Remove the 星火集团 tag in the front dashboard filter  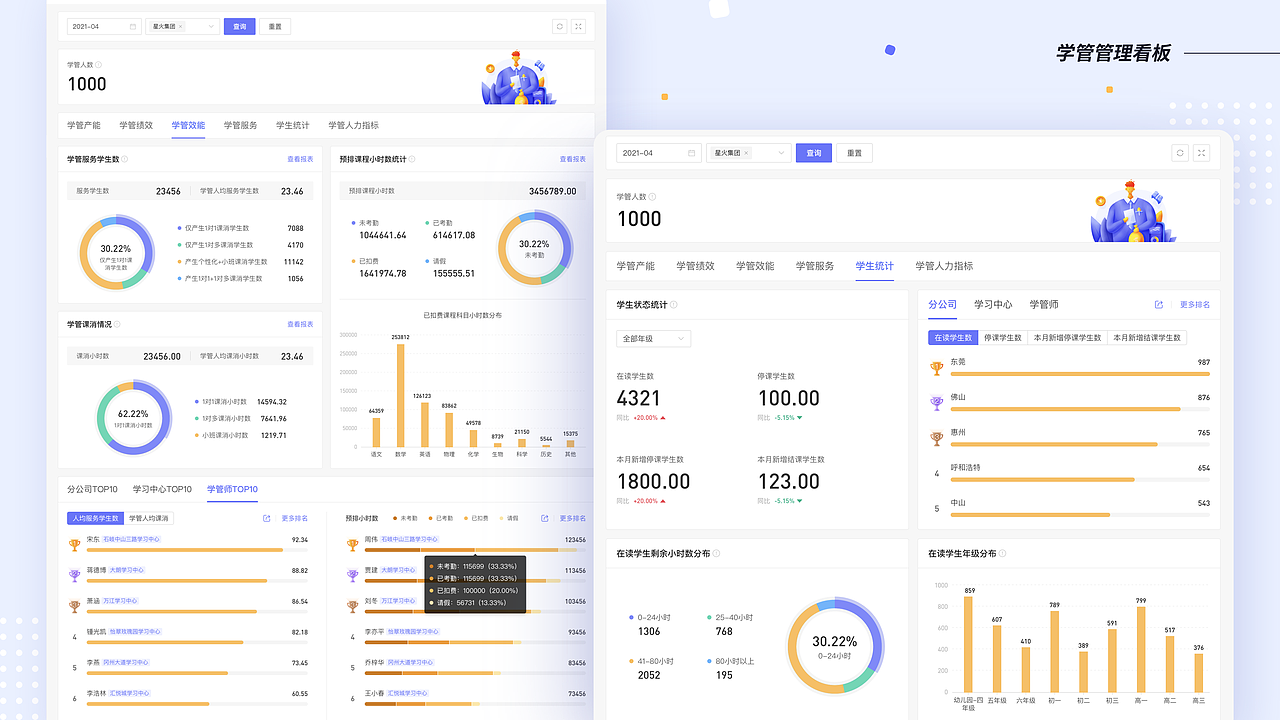pyautogui.click(x=746, y=153)
